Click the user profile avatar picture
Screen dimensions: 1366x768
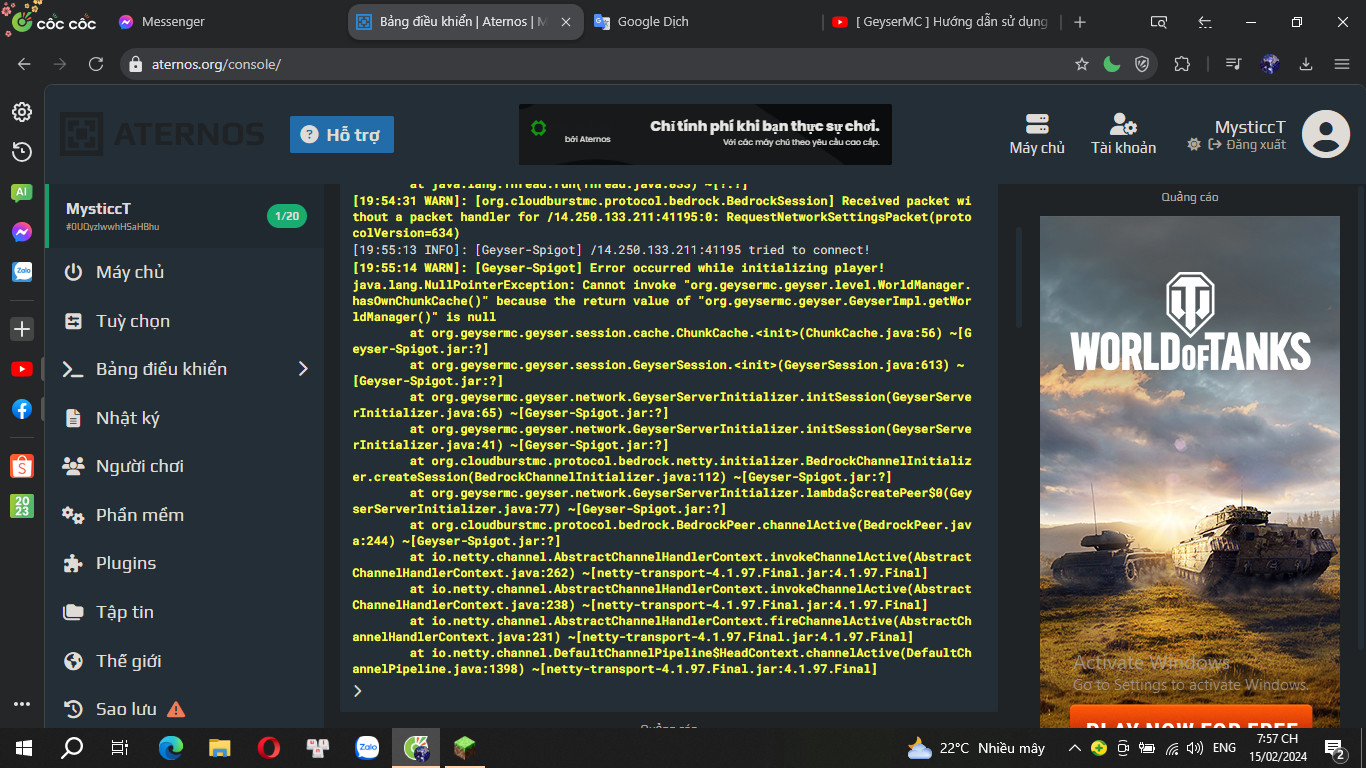coord(1326,134)
